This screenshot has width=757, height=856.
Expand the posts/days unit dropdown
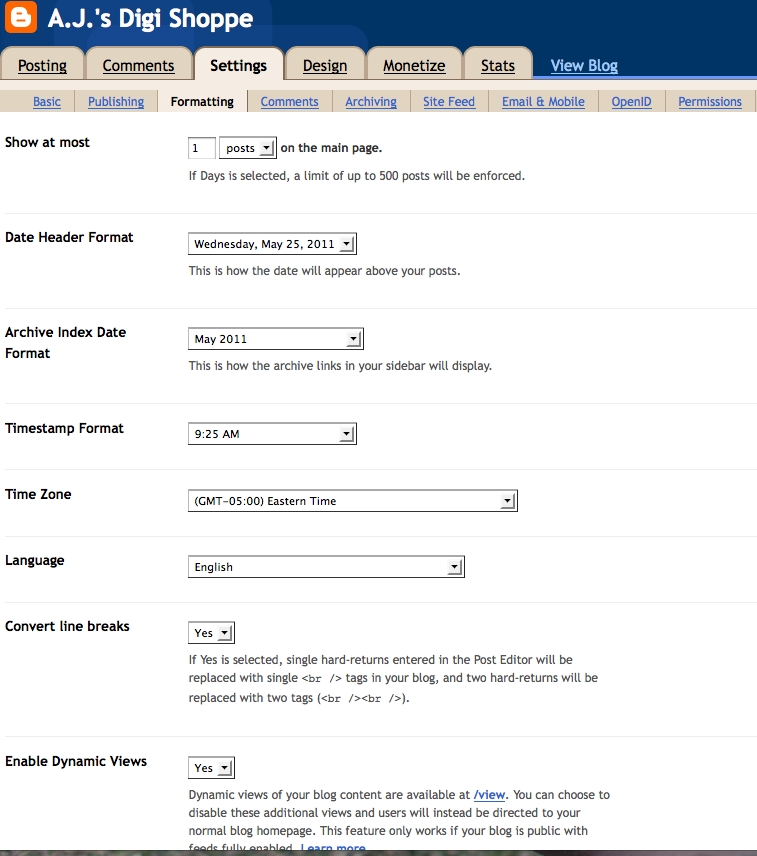[247, 148]
